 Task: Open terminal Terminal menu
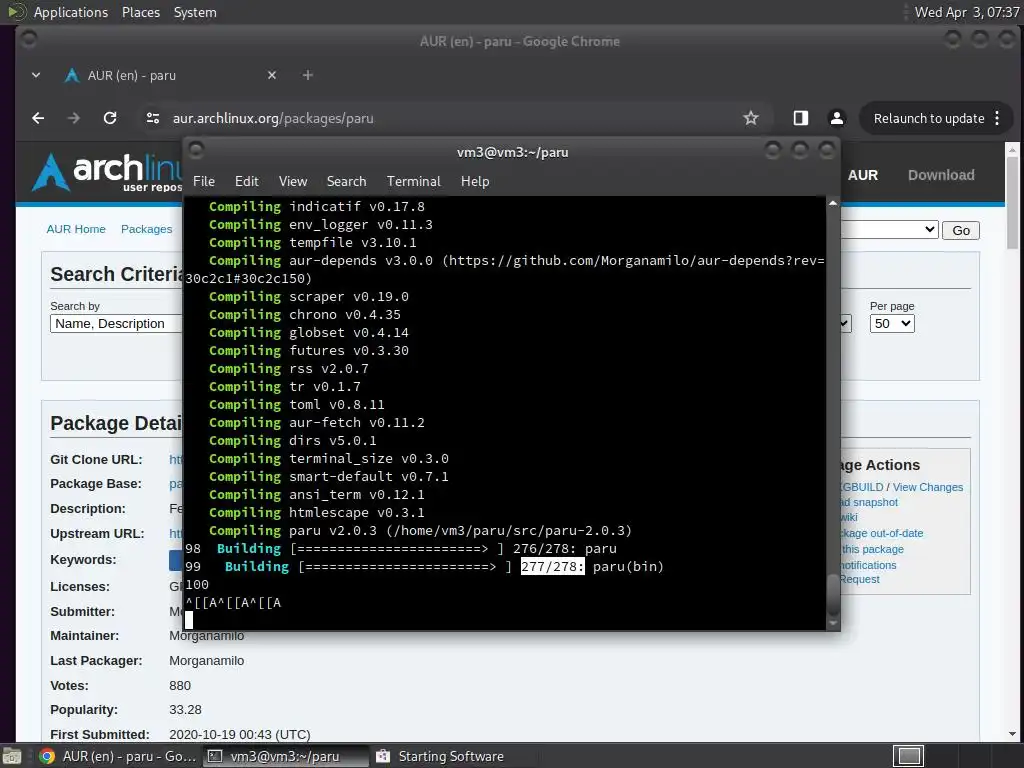pyautogui.click(x=413, y=182)
